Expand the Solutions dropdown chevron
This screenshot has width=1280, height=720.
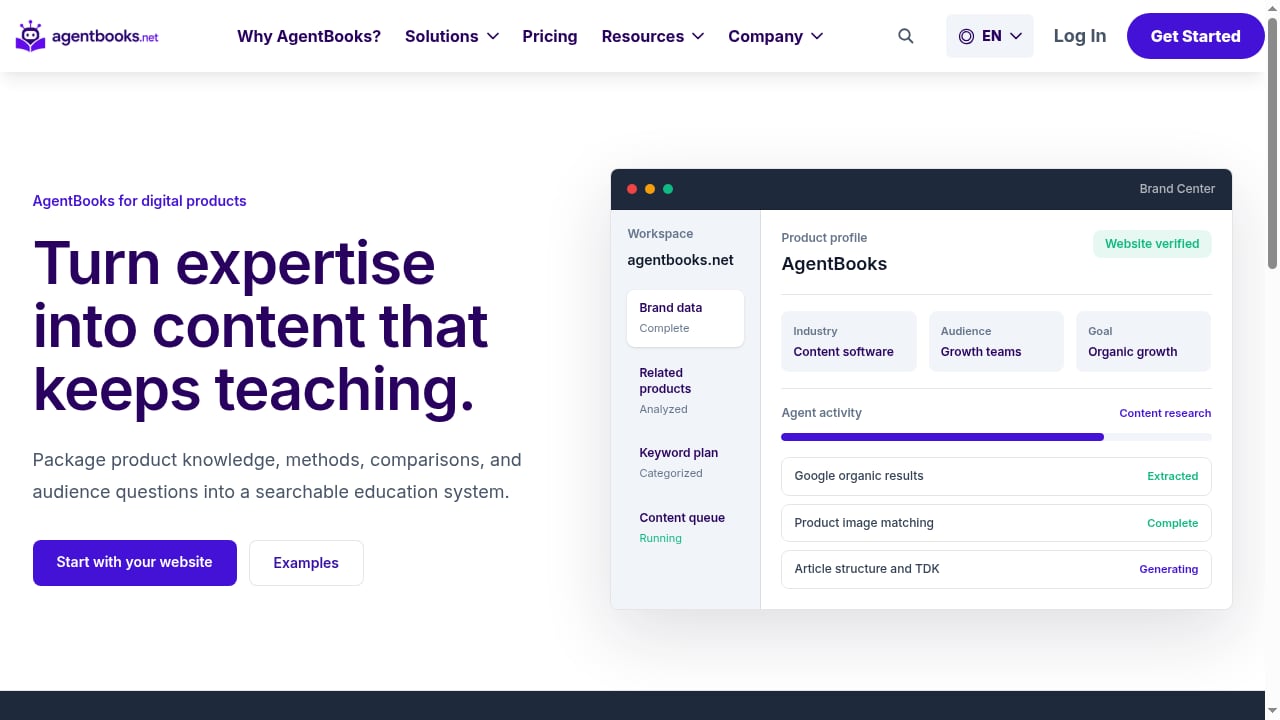point(493,36)
